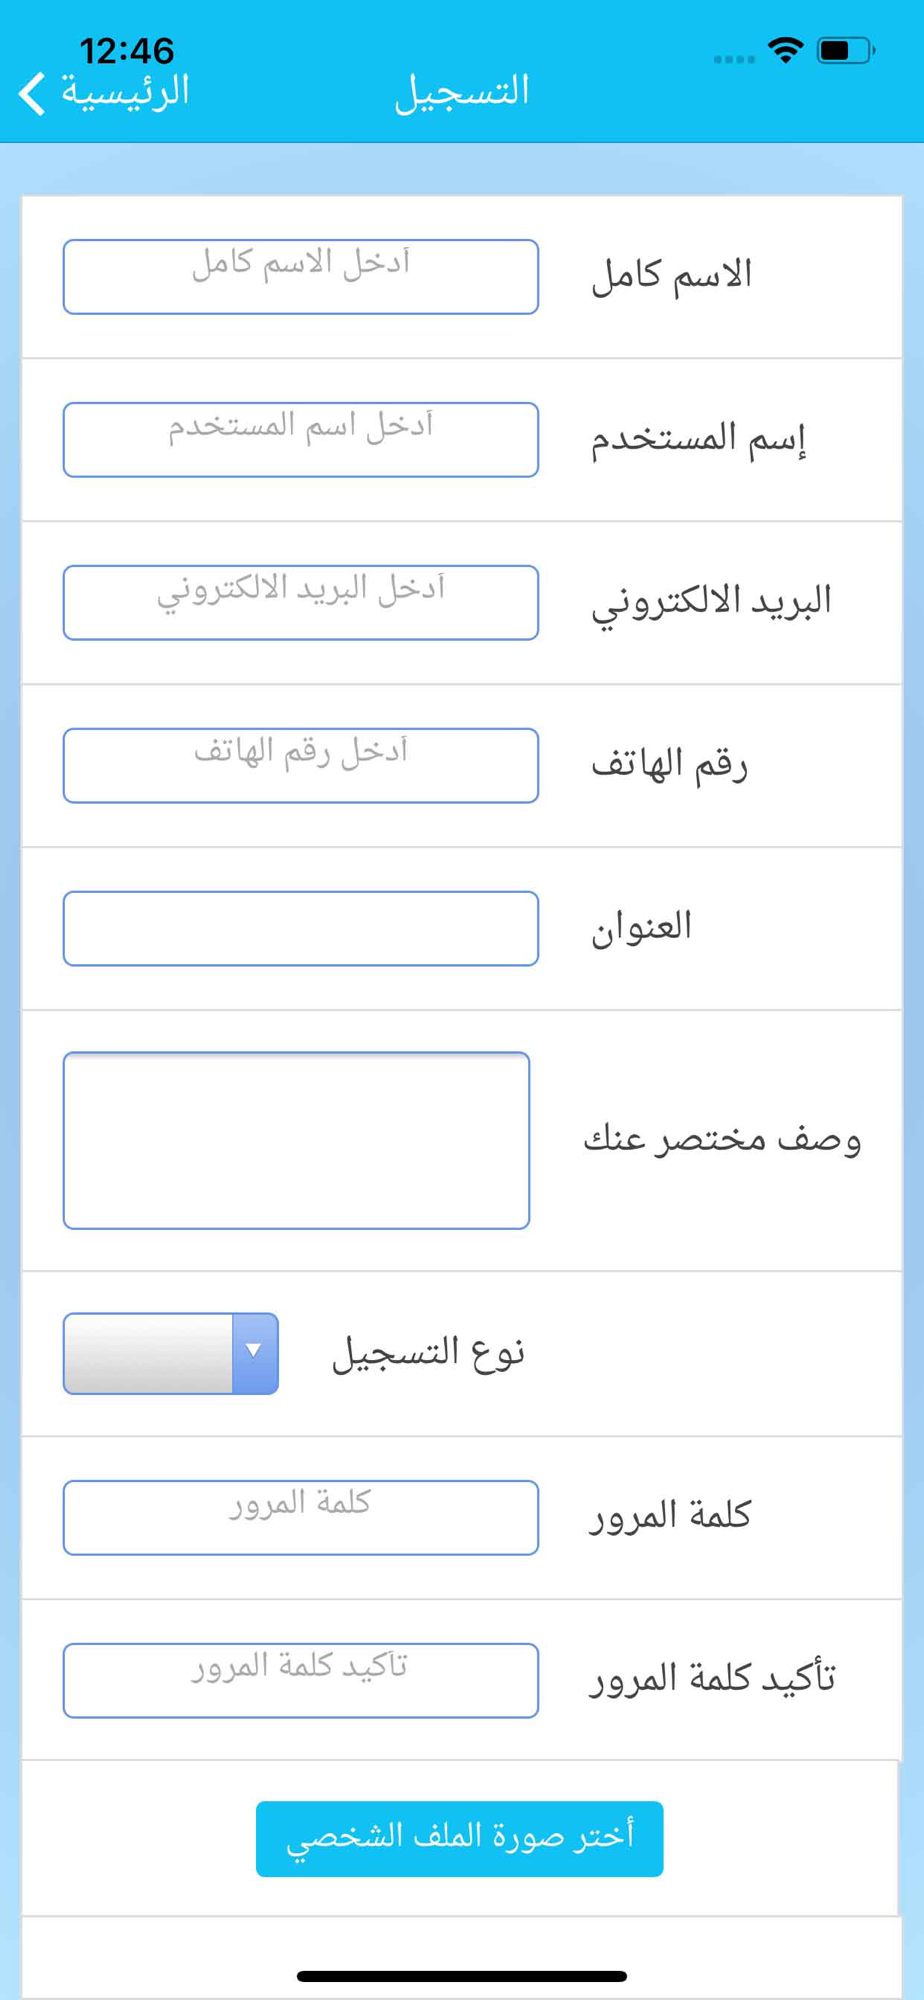Image resolution: width=924 pixels, height=2000 pixels.
Task: Tap the clock showing 12:46
Action: point(127,50)
